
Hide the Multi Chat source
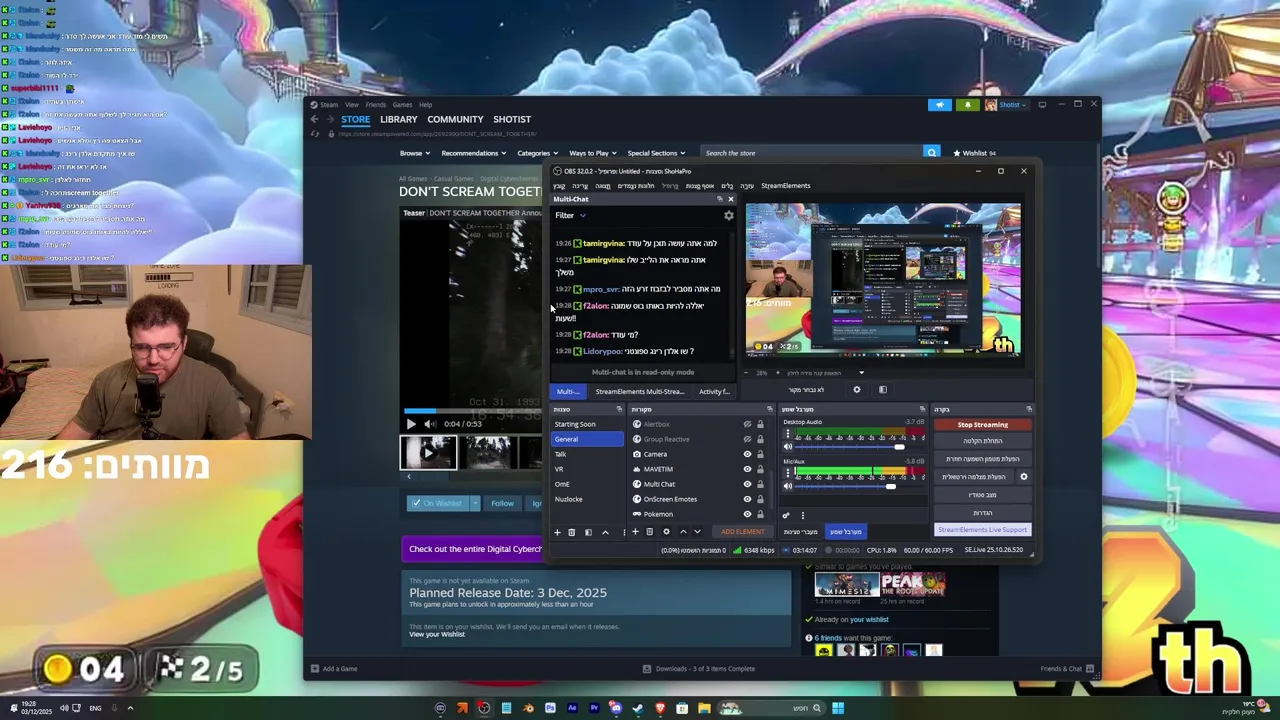pyautogui.click(x=747, y=484)
